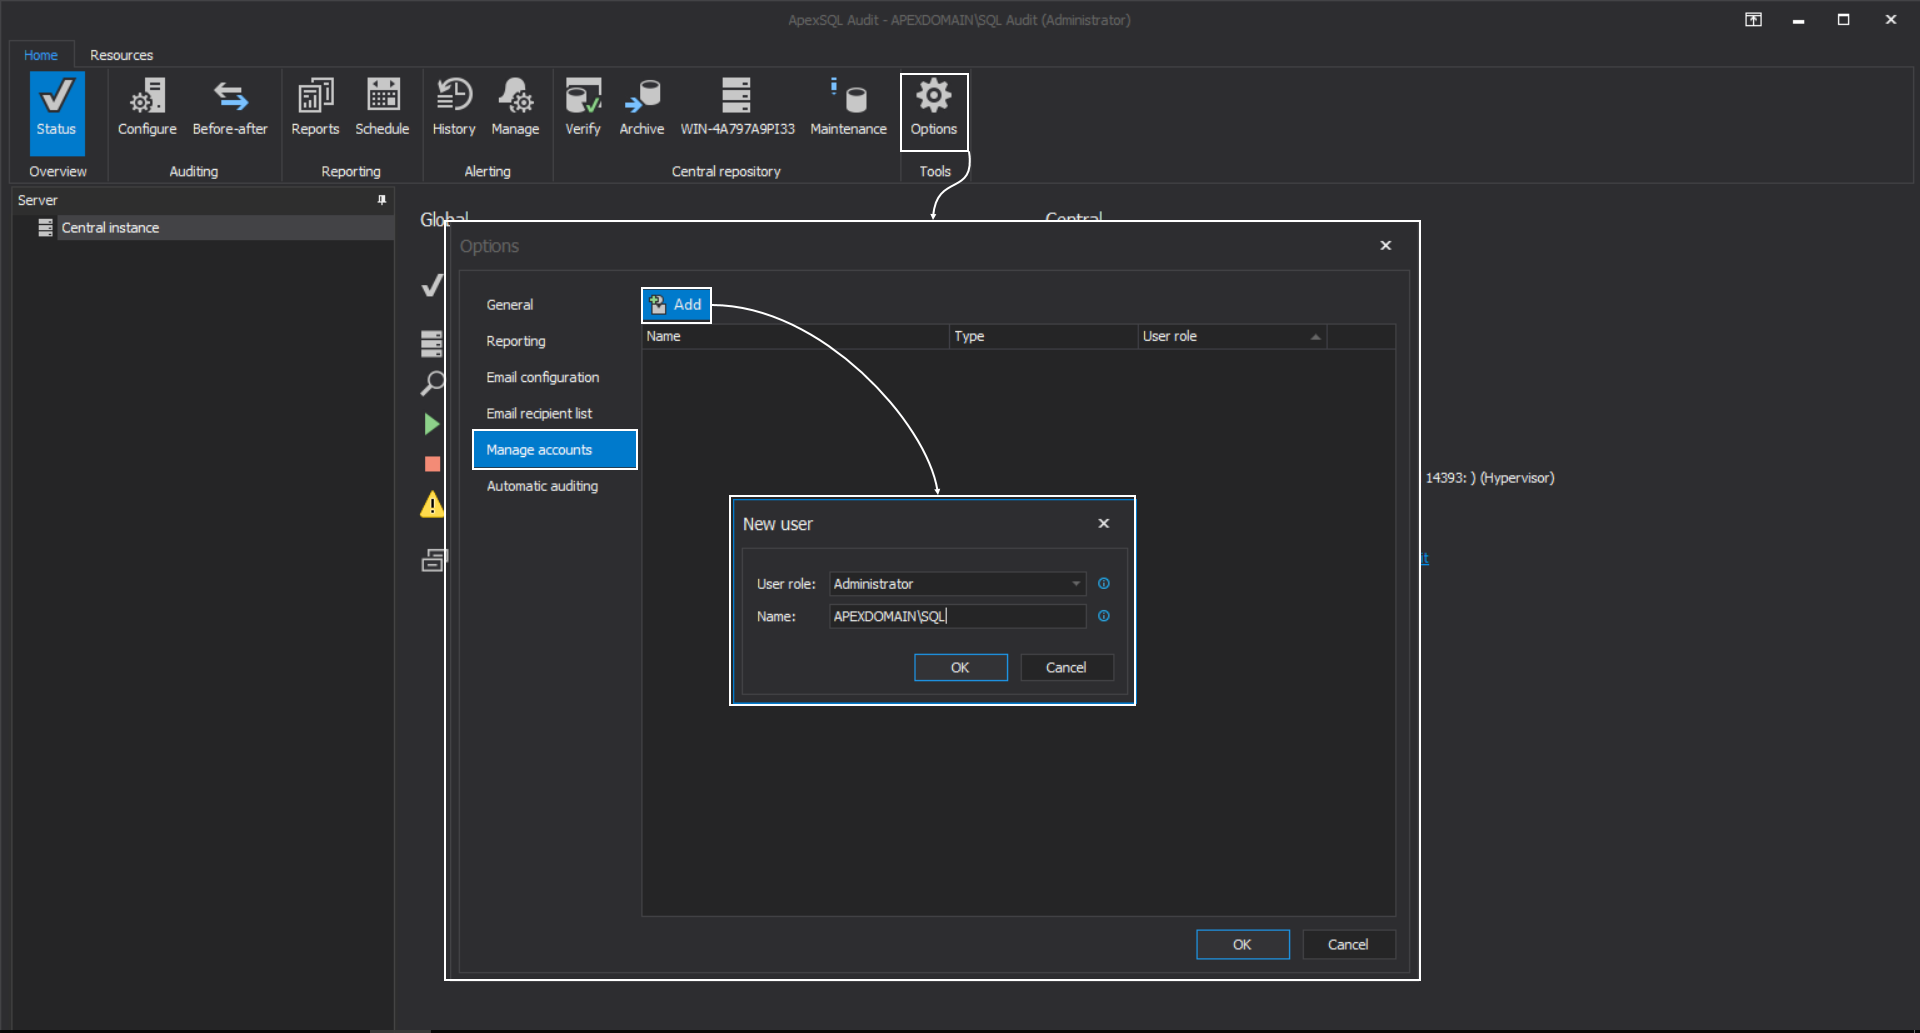Image resolution: width=1920 pixels, height=1033 pixels.
Task: Open the Archive tool
Action: click(x=641, y=107)
